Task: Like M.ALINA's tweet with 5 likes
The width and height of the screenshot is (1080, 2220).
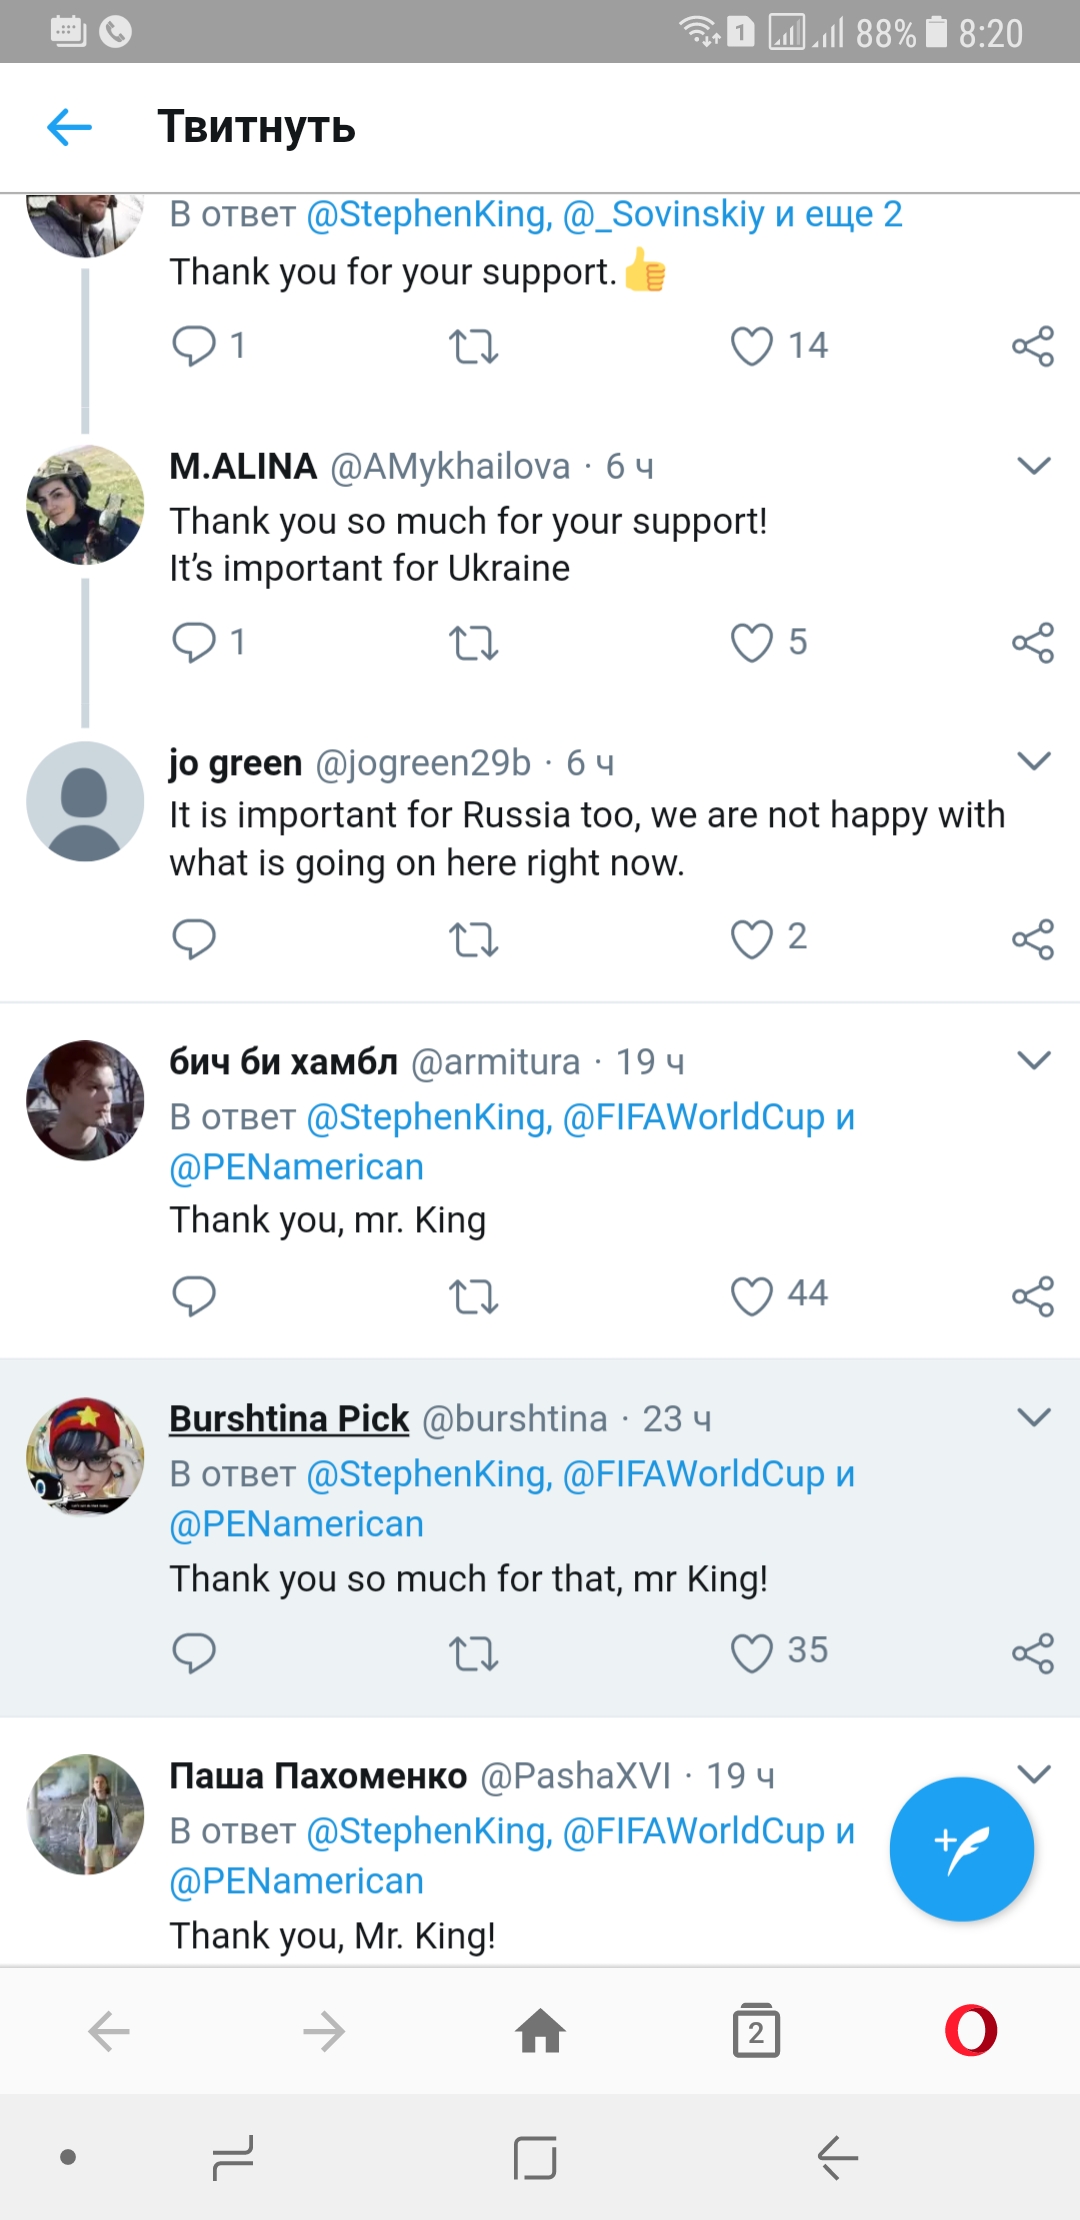Action: (x=752, y=643)
